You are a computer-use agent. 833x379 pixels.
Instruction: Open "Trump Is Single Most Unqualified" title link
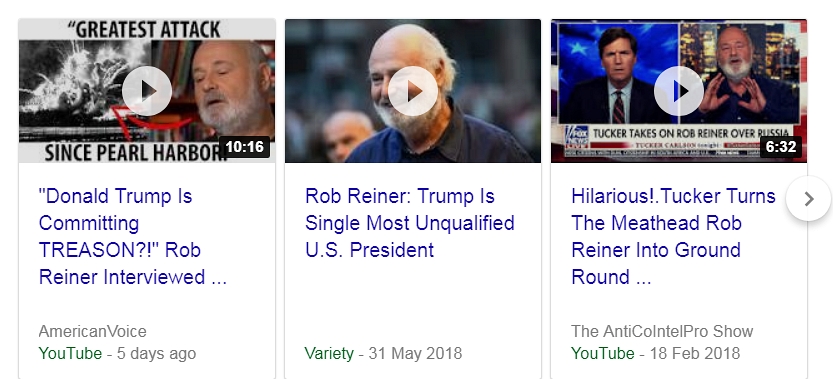point(410,223)
